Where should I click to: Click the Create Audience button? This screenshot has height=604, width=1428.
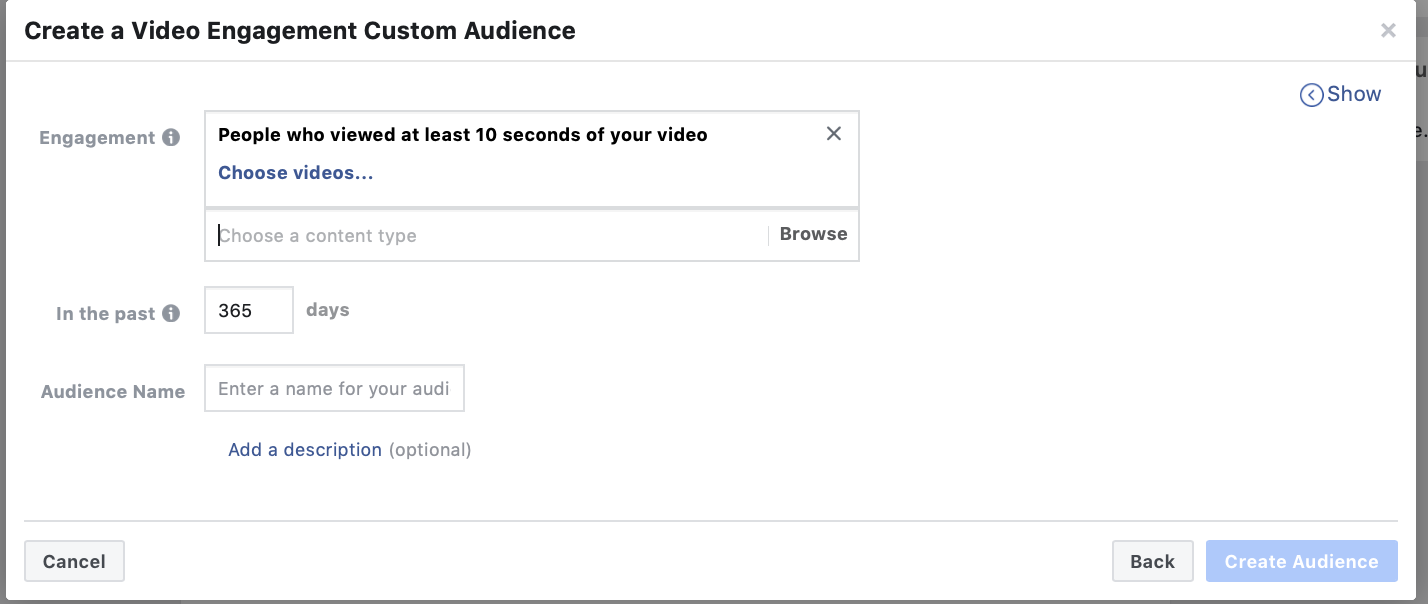[x=1301, y=562]
